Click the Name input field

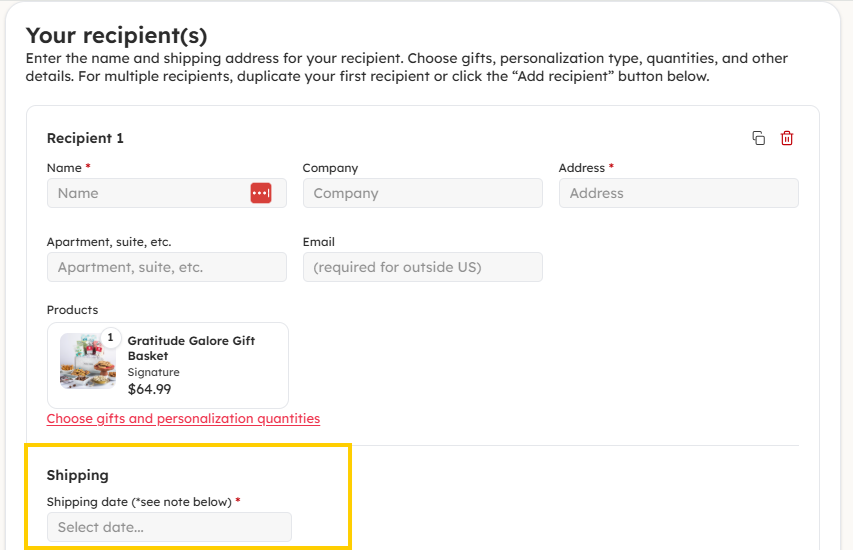click(166, 193)
